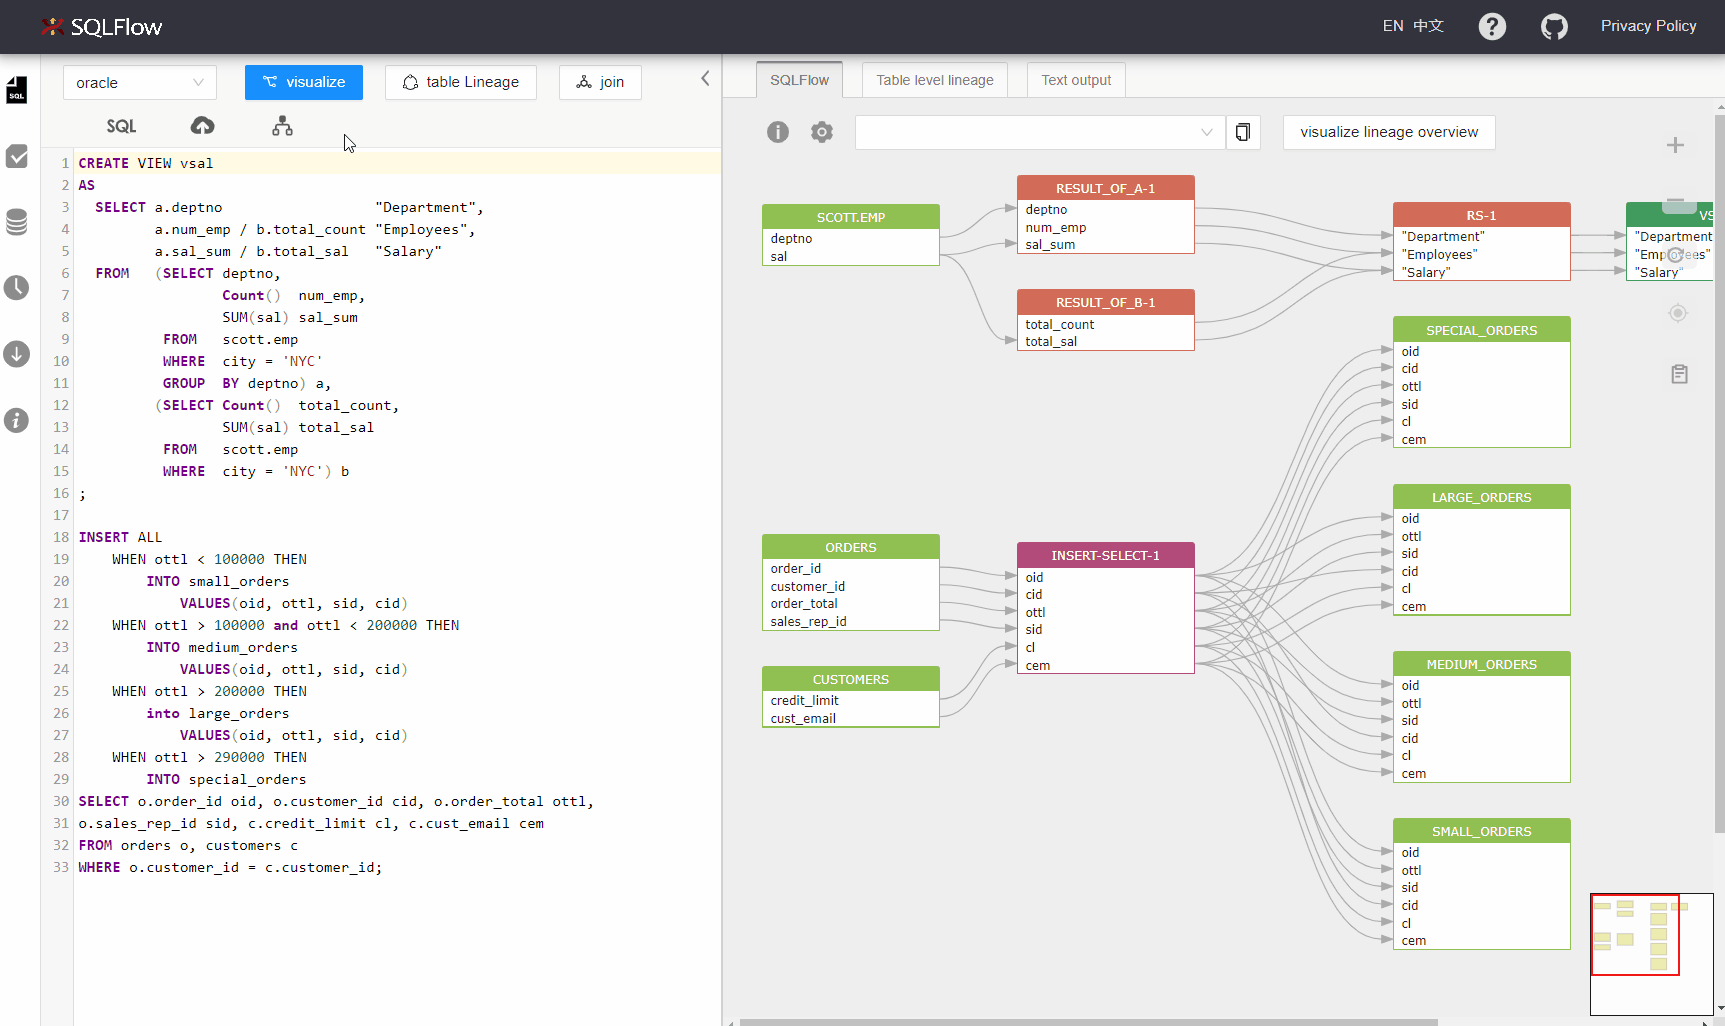Switch the interface language to 中文
Screen dimensions: 1725x1026
(1429, 25)
